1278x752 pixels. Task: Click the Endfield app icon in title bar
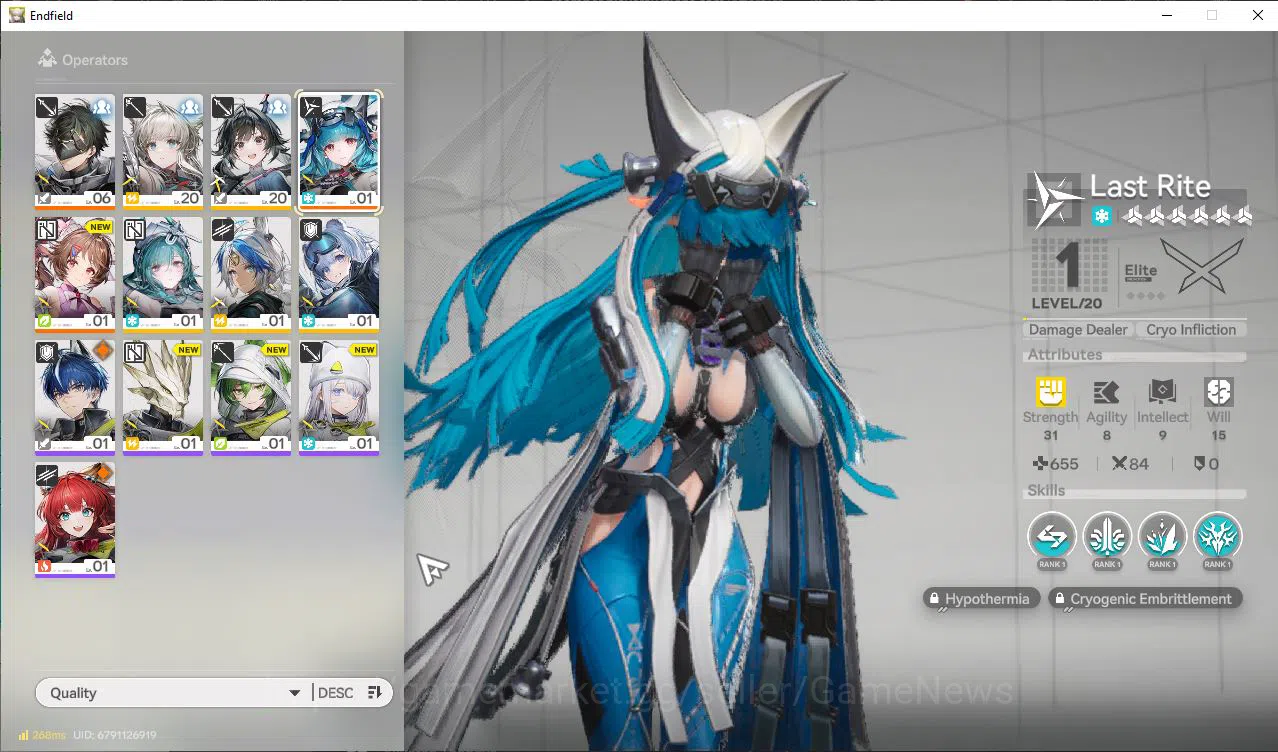16,15
